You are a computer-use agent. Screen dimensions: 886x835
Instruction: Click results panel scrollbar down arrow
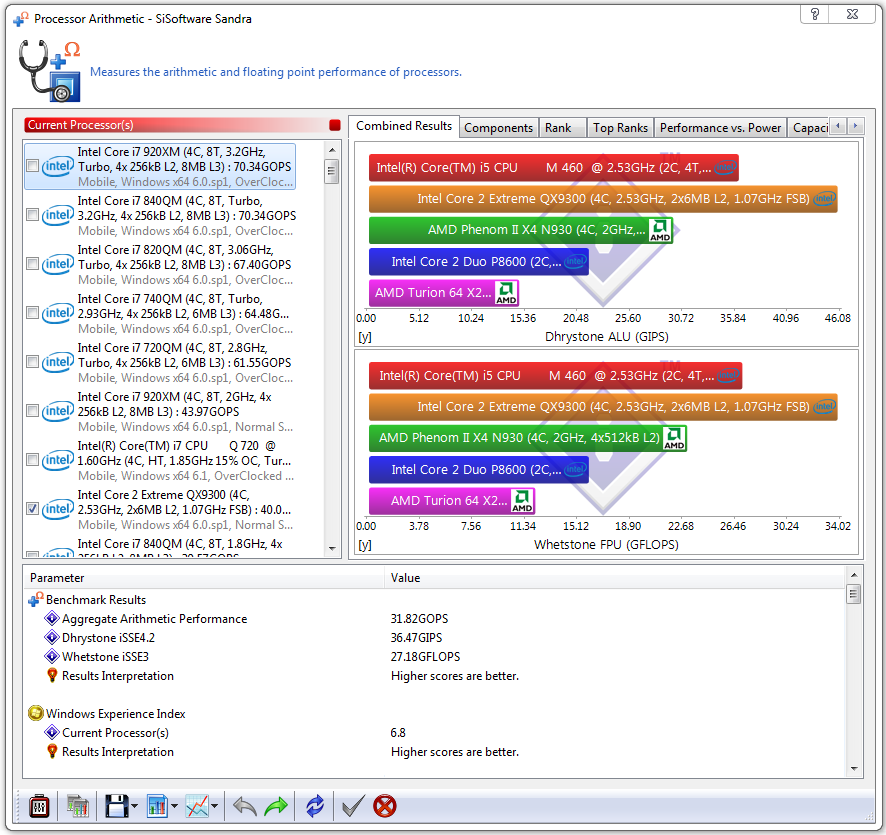tap(854, 768)
